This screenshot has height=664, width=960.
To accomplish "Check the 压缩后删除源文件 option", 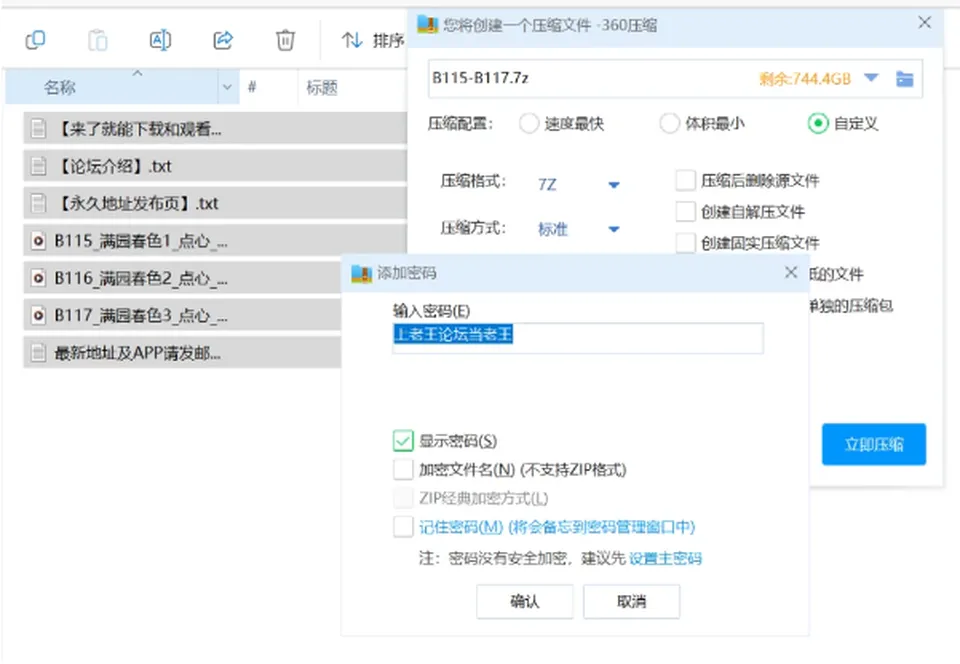I will coord(685,181).
